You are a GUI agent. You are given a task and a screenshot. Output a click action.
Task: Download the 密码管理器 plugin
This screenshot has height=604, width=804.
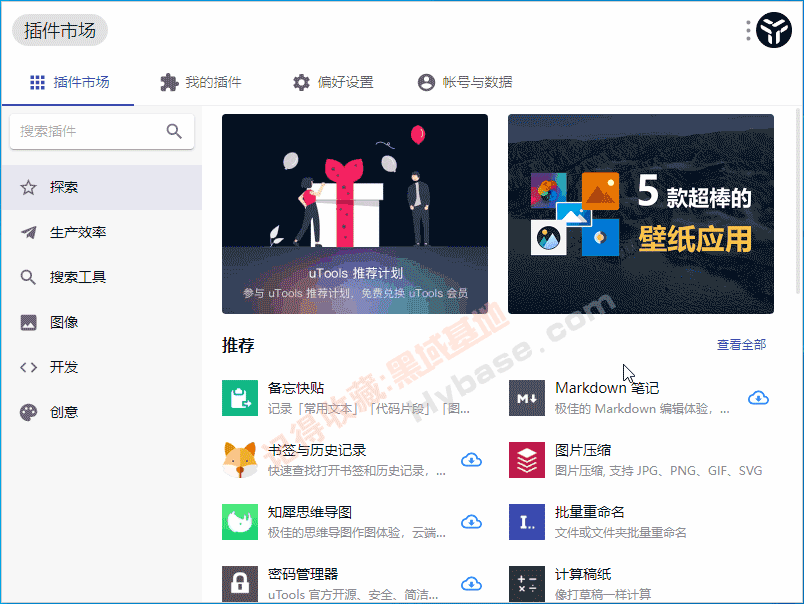[471, 584]
